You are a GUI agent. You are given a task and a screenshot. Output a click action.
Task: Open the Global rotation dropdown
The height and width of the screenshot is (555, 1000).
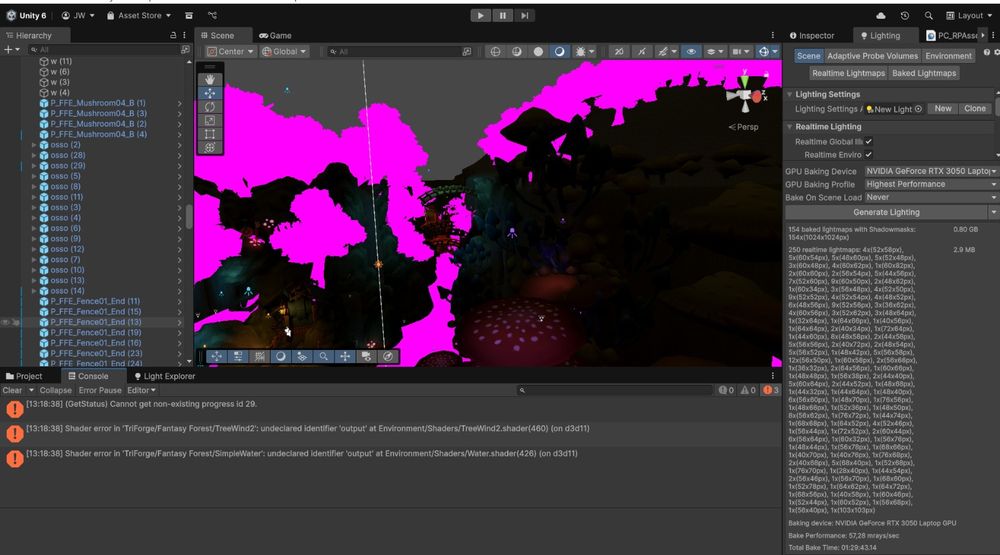284,52
